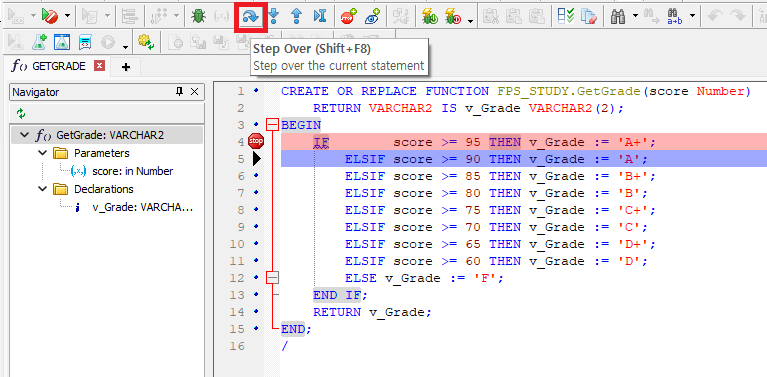Select the GetGrade: VARCHAR2 root node
This screenshot has width=767, height=377.
coord(110,135)
